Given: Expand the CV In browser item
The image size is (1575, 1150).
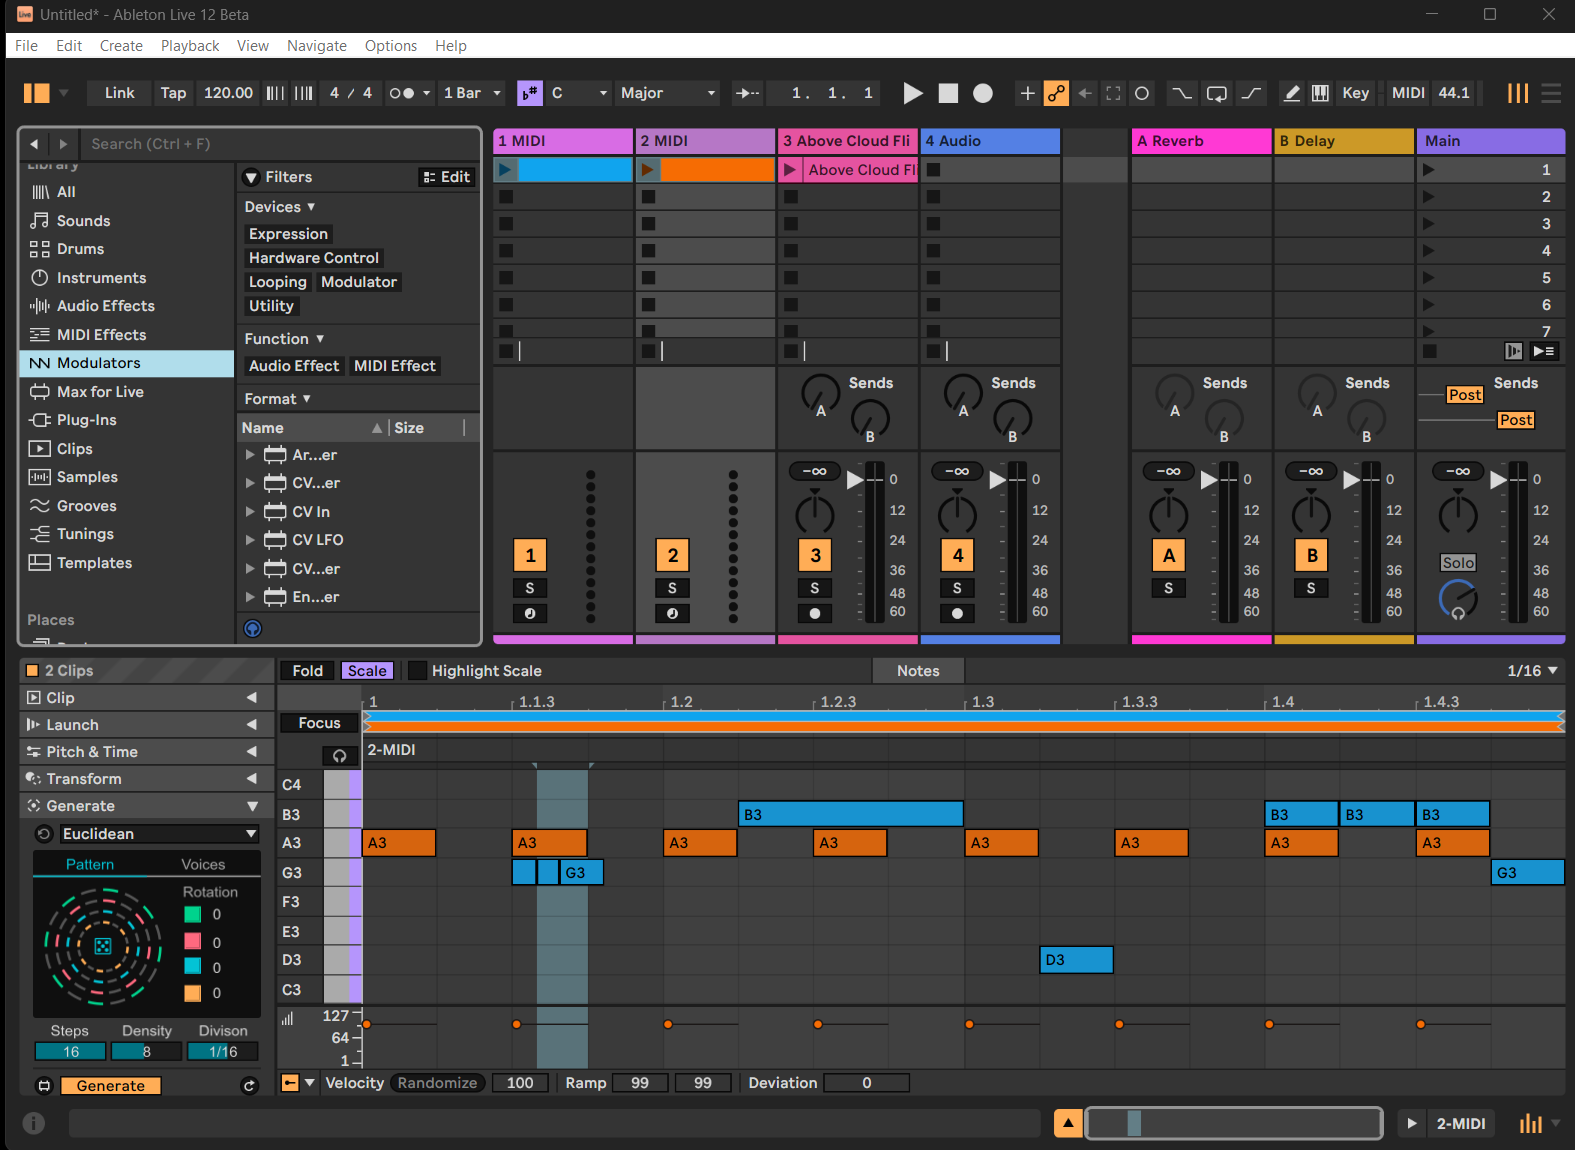Looking at the screenshot, I should pos(250,512).
